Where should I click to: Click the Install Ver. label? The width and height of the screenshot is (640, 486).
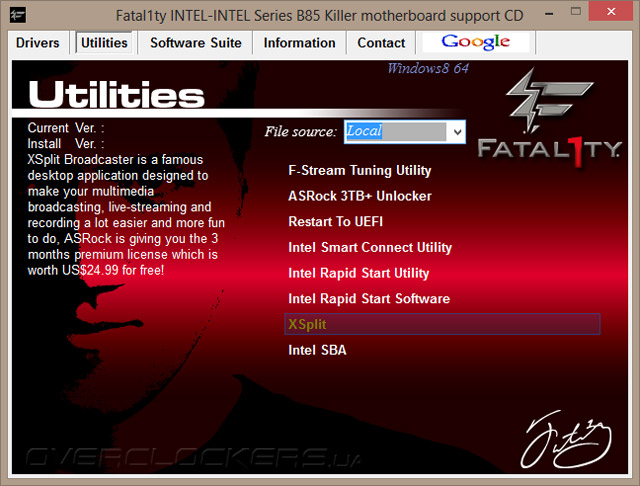point(66,144)
